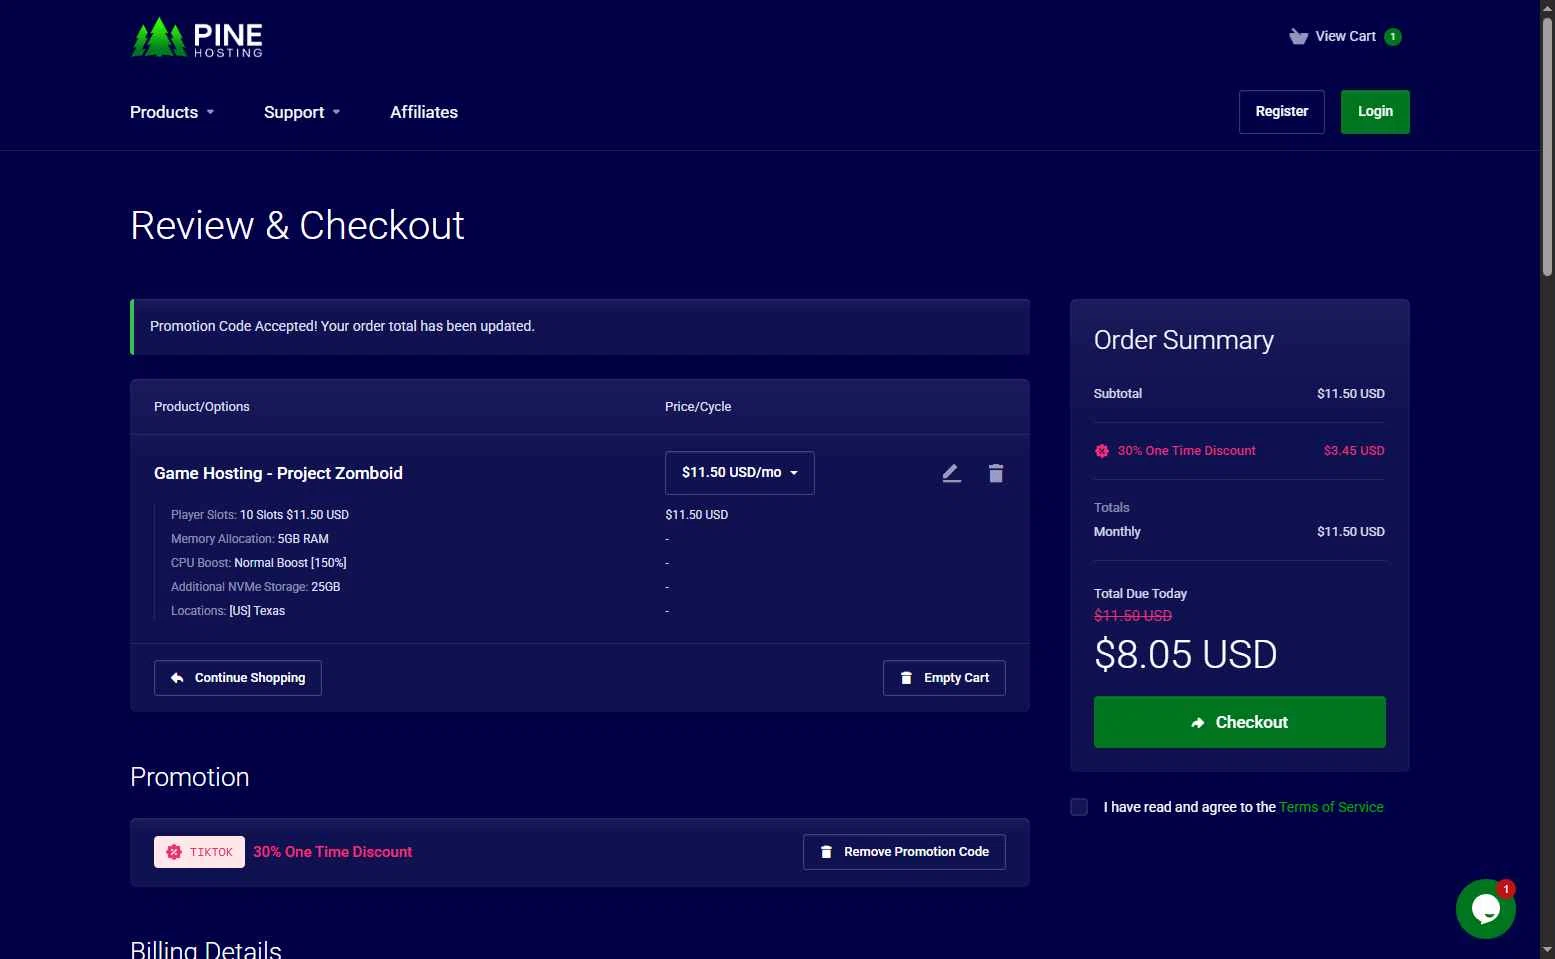Screen dimensions: 1555x959
Task: Click the green Checkout button
Action: click(1240, 722)
